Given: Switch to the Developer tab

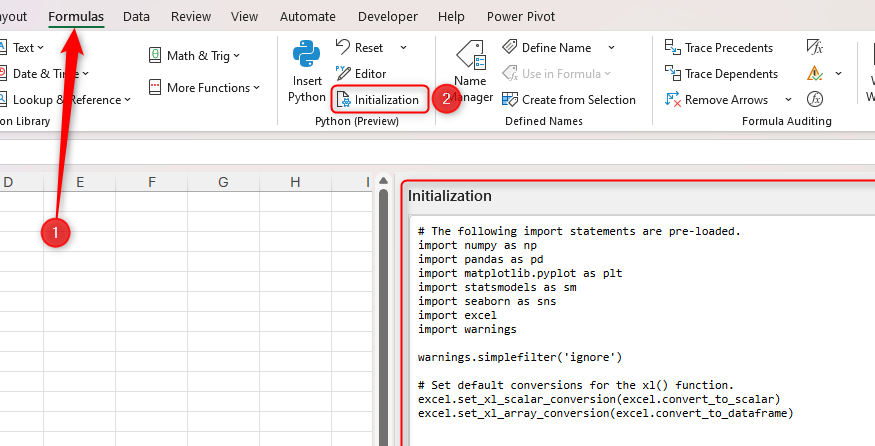Looking at the screenshot, I should coord(387,17).
